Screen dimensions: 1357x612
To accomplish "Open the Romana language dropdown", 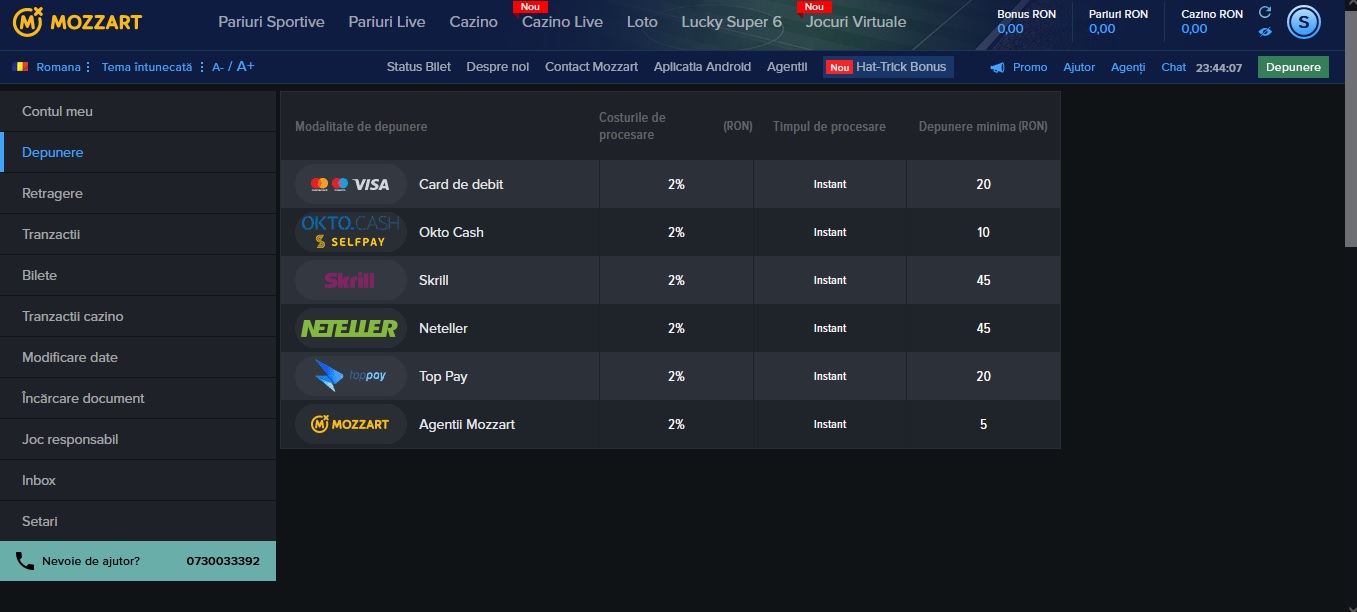I will [x=64, y=67].
